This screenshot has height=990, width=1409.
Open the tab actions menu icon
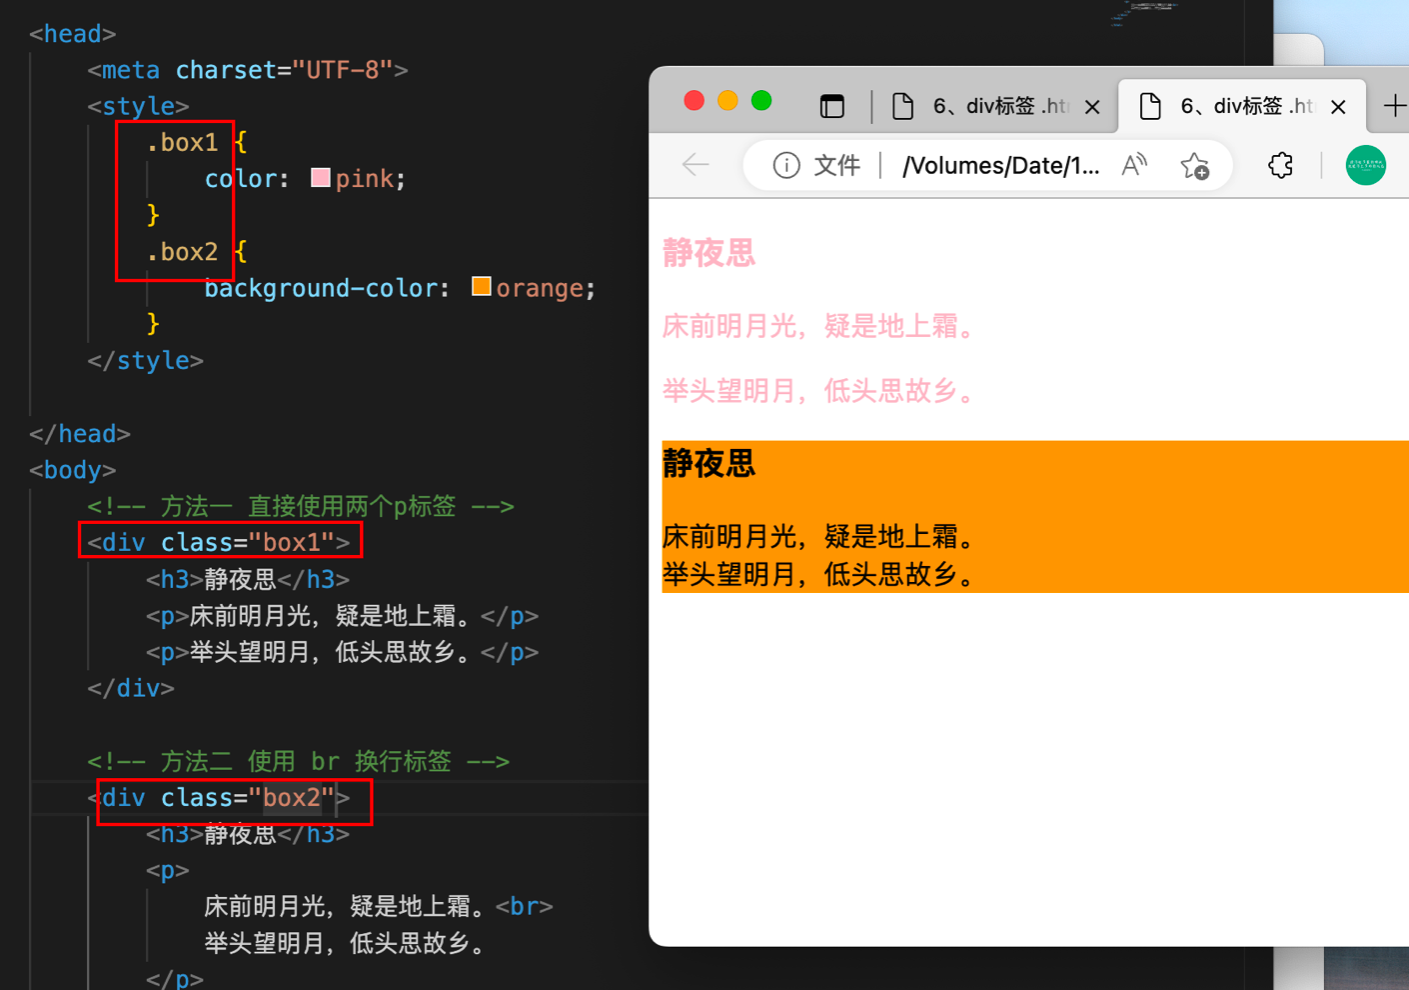click(832, 106)
